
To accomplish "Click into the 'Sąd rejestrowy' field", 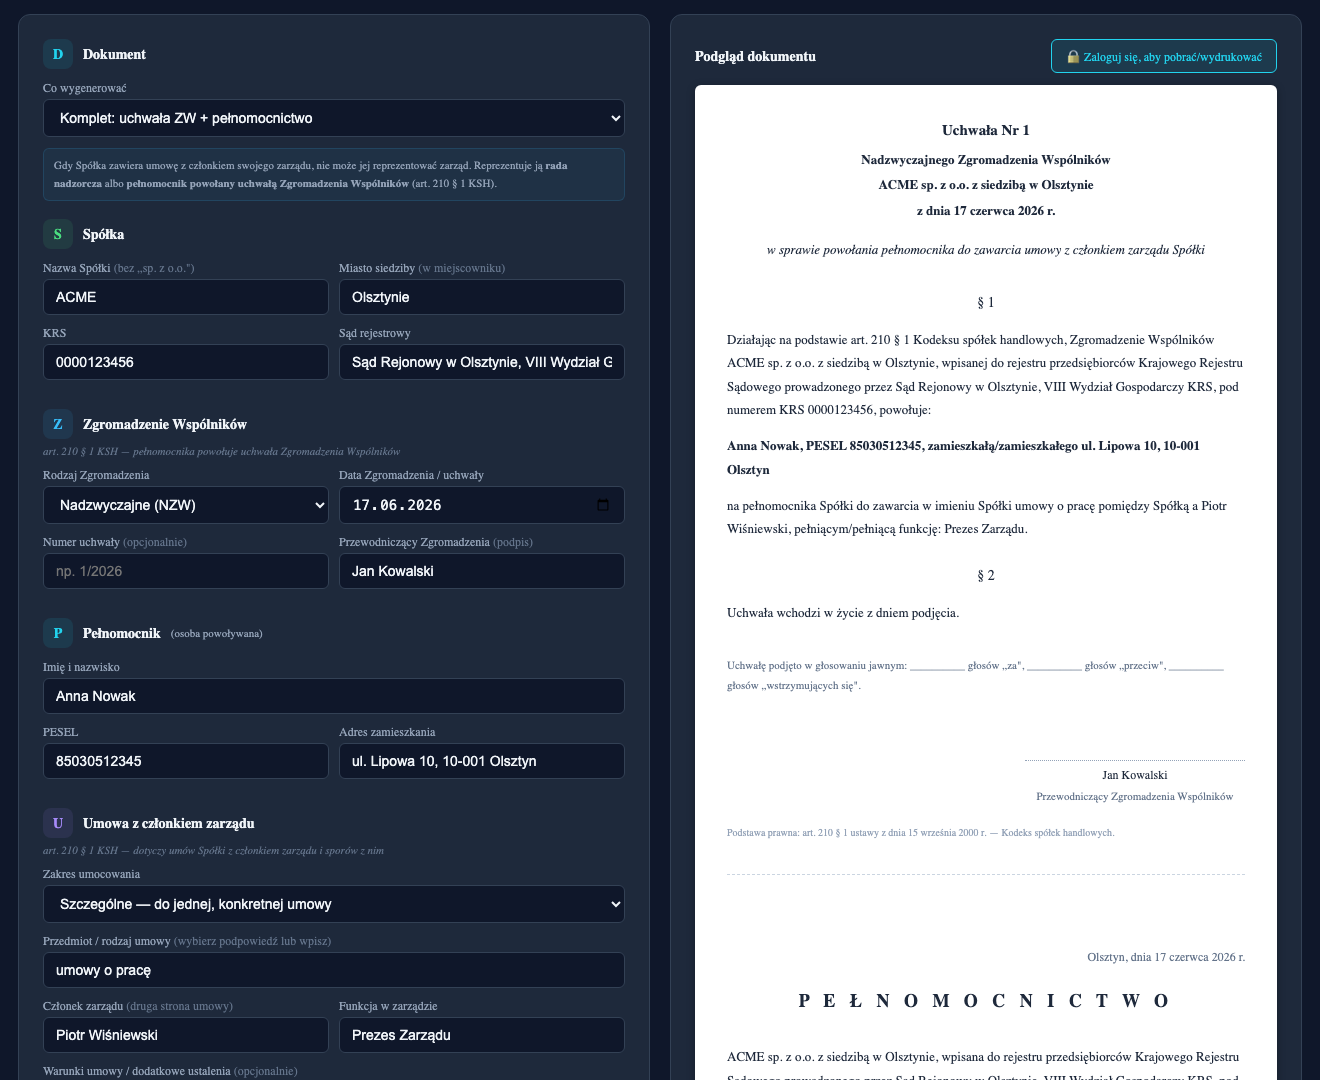I will click(x=482, y=362).
